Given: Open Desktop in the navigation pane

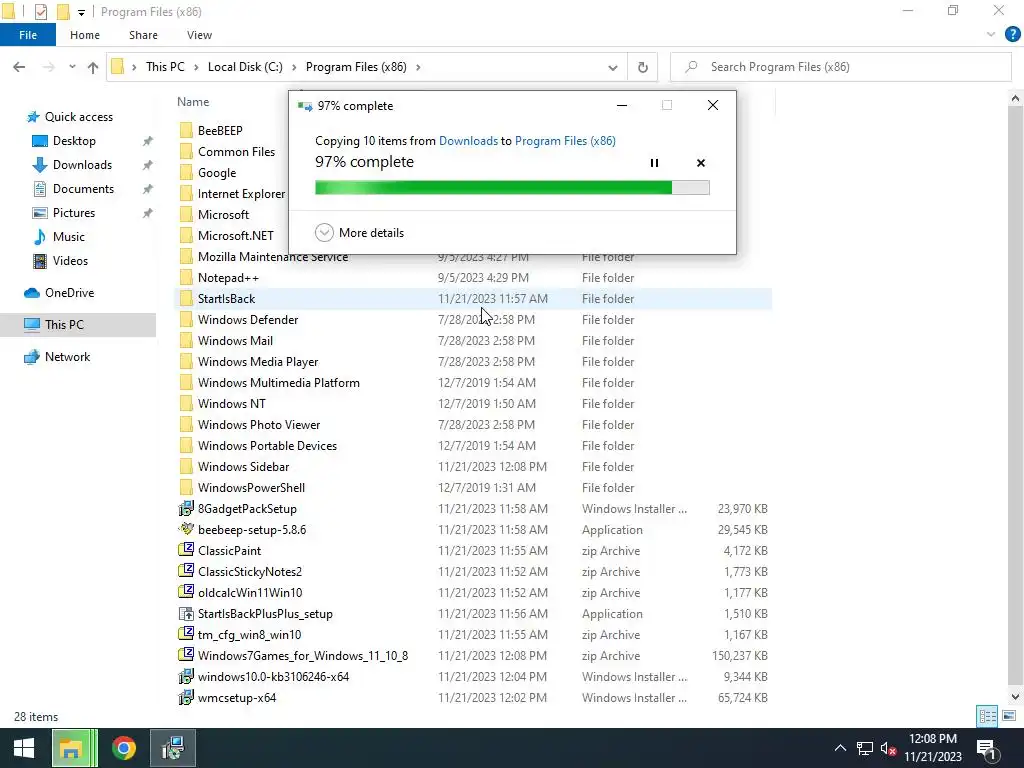Looking at the screenshot, I should (x=64, y=141).
